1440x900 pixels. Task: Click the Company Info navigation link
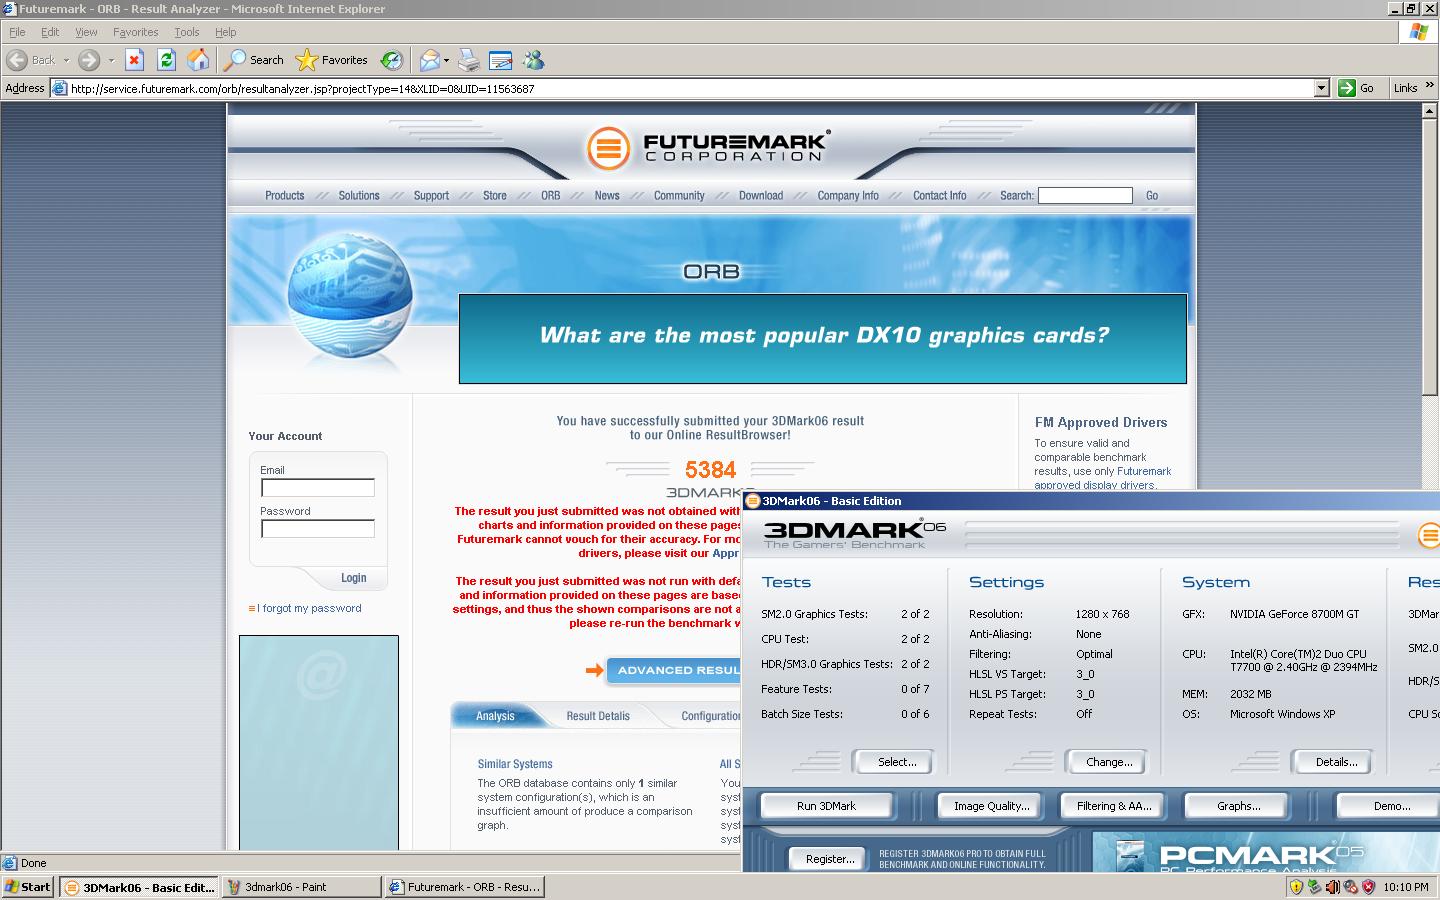pyautogui.click(x=848, y=196)
